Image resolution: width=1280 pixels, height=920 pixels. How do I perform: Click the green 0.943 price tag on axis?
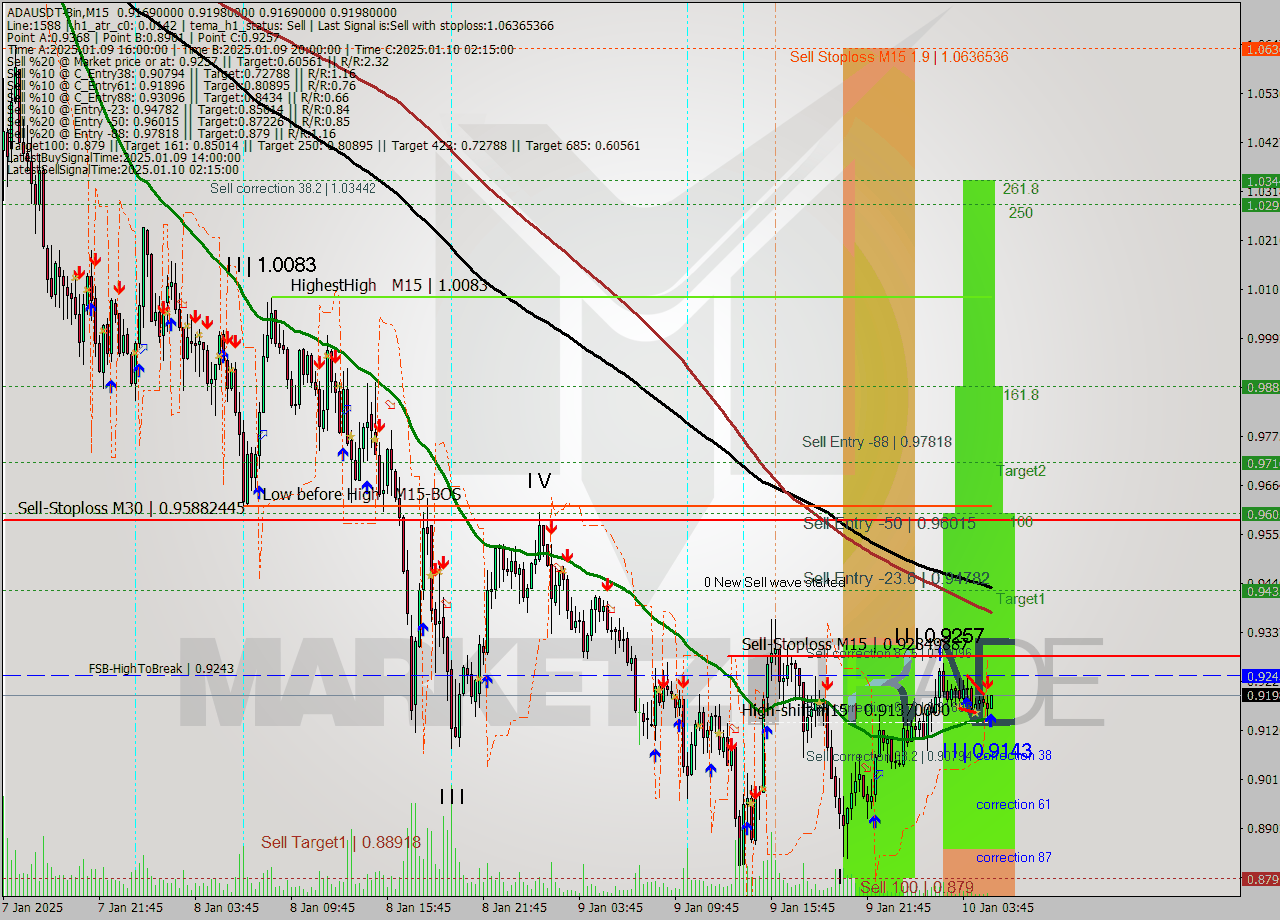(1260, 591)
